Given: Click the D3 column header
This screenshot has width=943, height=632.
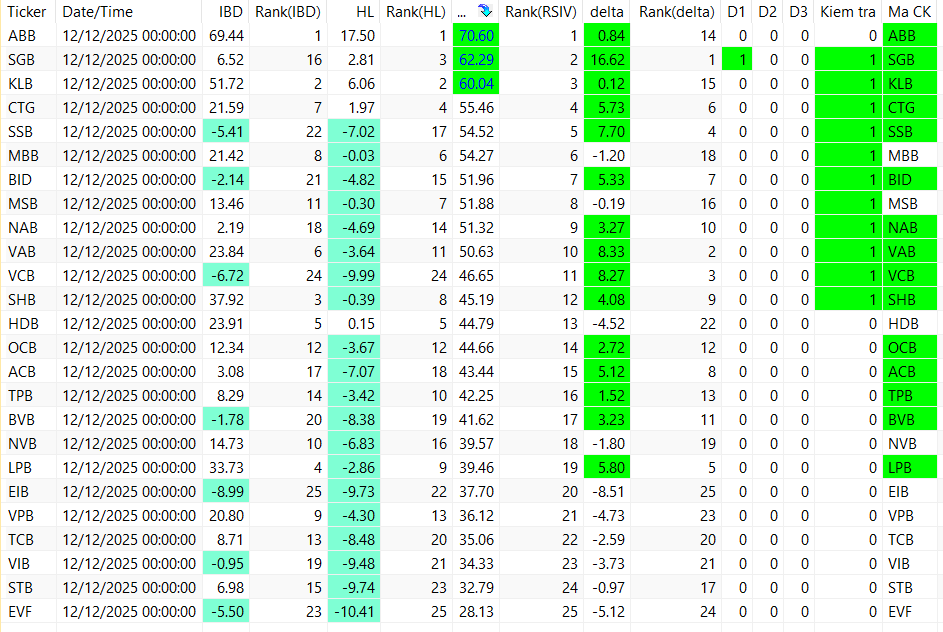Looking at the screenshot, I should click(x=799, y=11).
